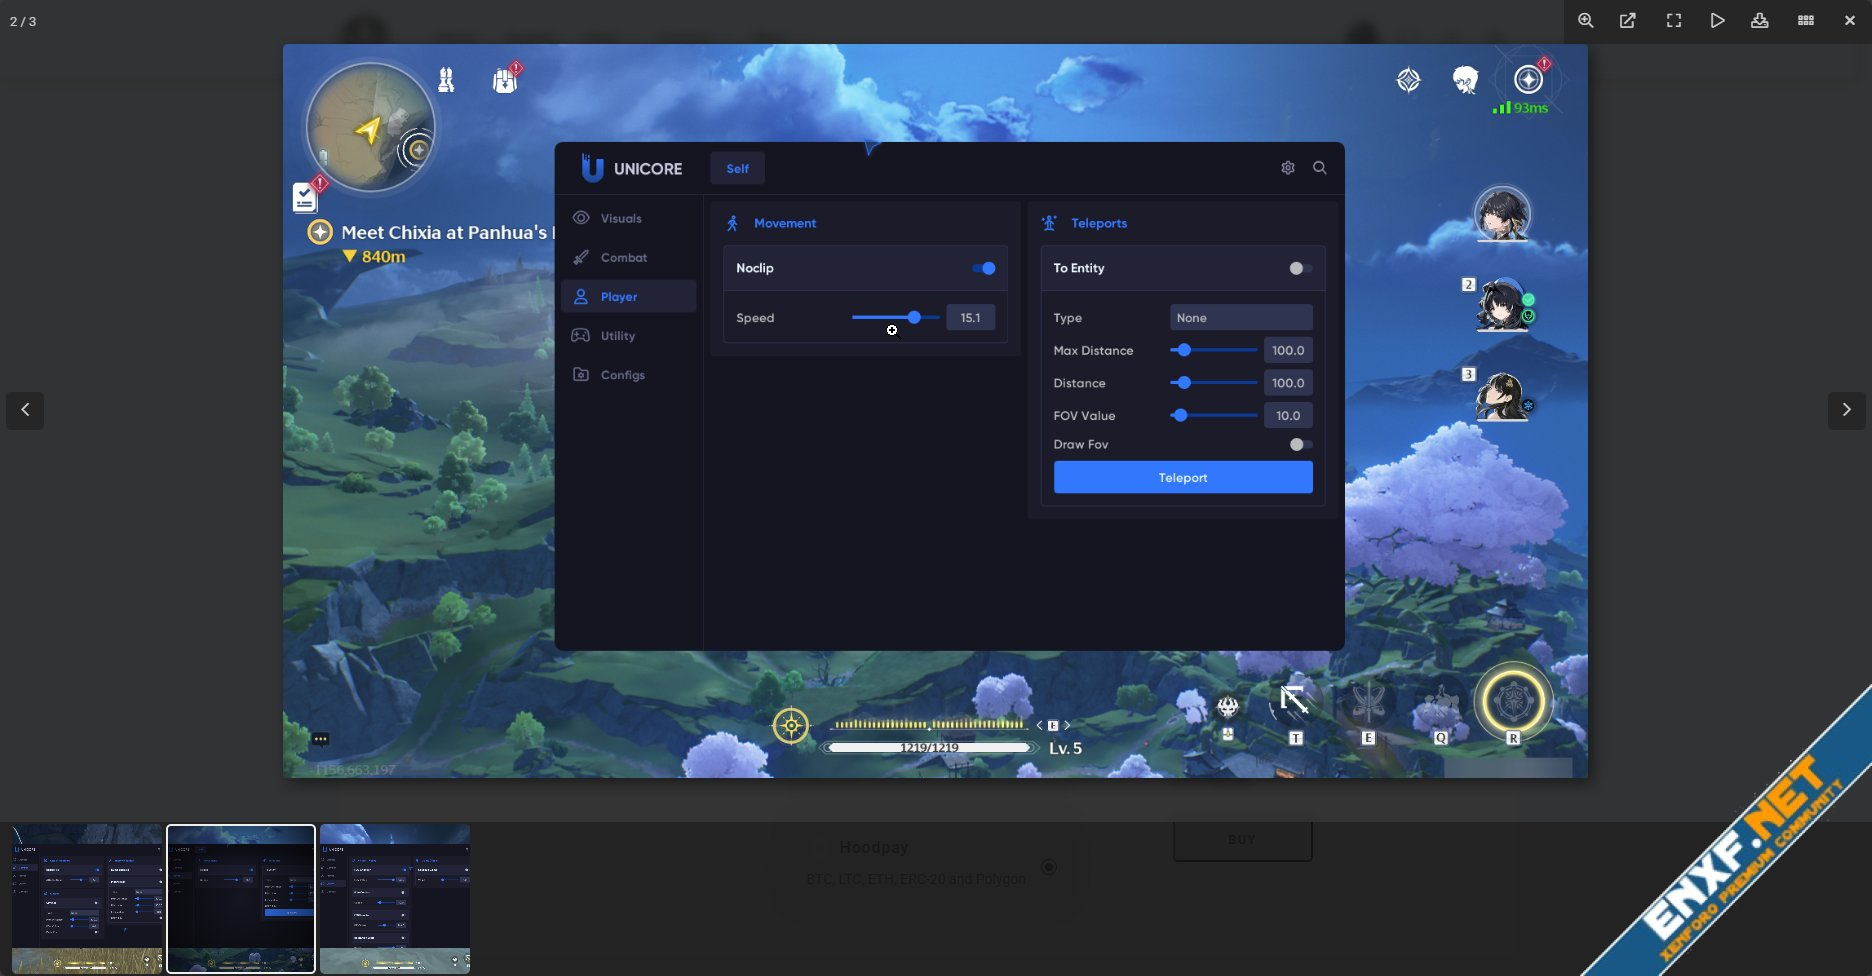Enable the To Entity toggle

point(1300,268)
